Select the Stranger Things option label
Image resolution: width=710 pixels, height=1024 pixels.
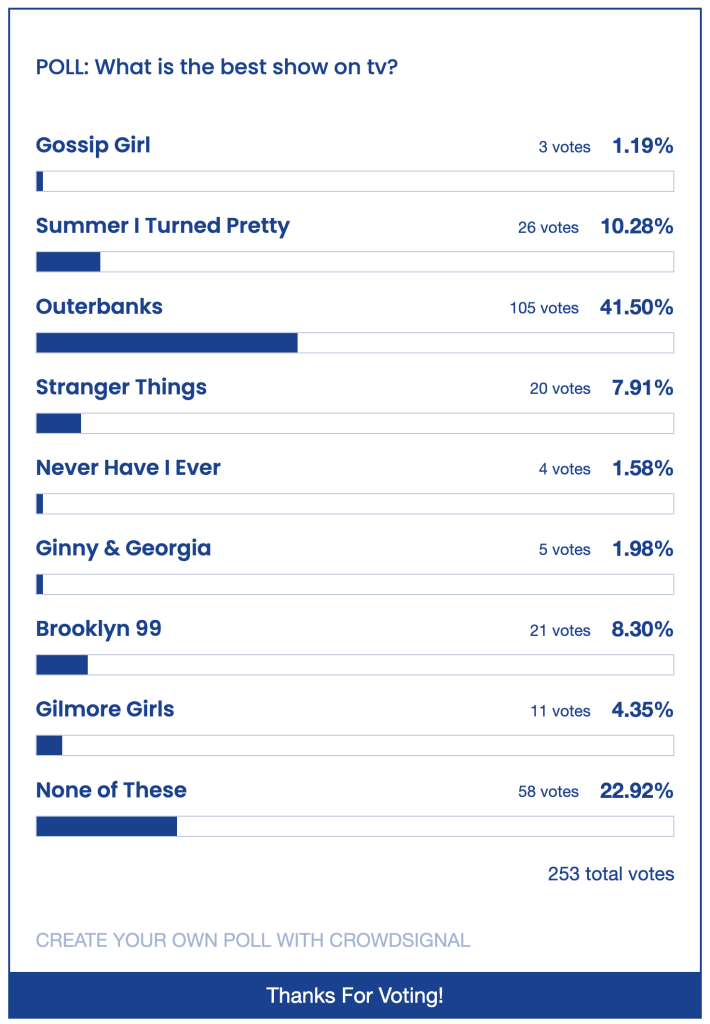click(121, 387)
